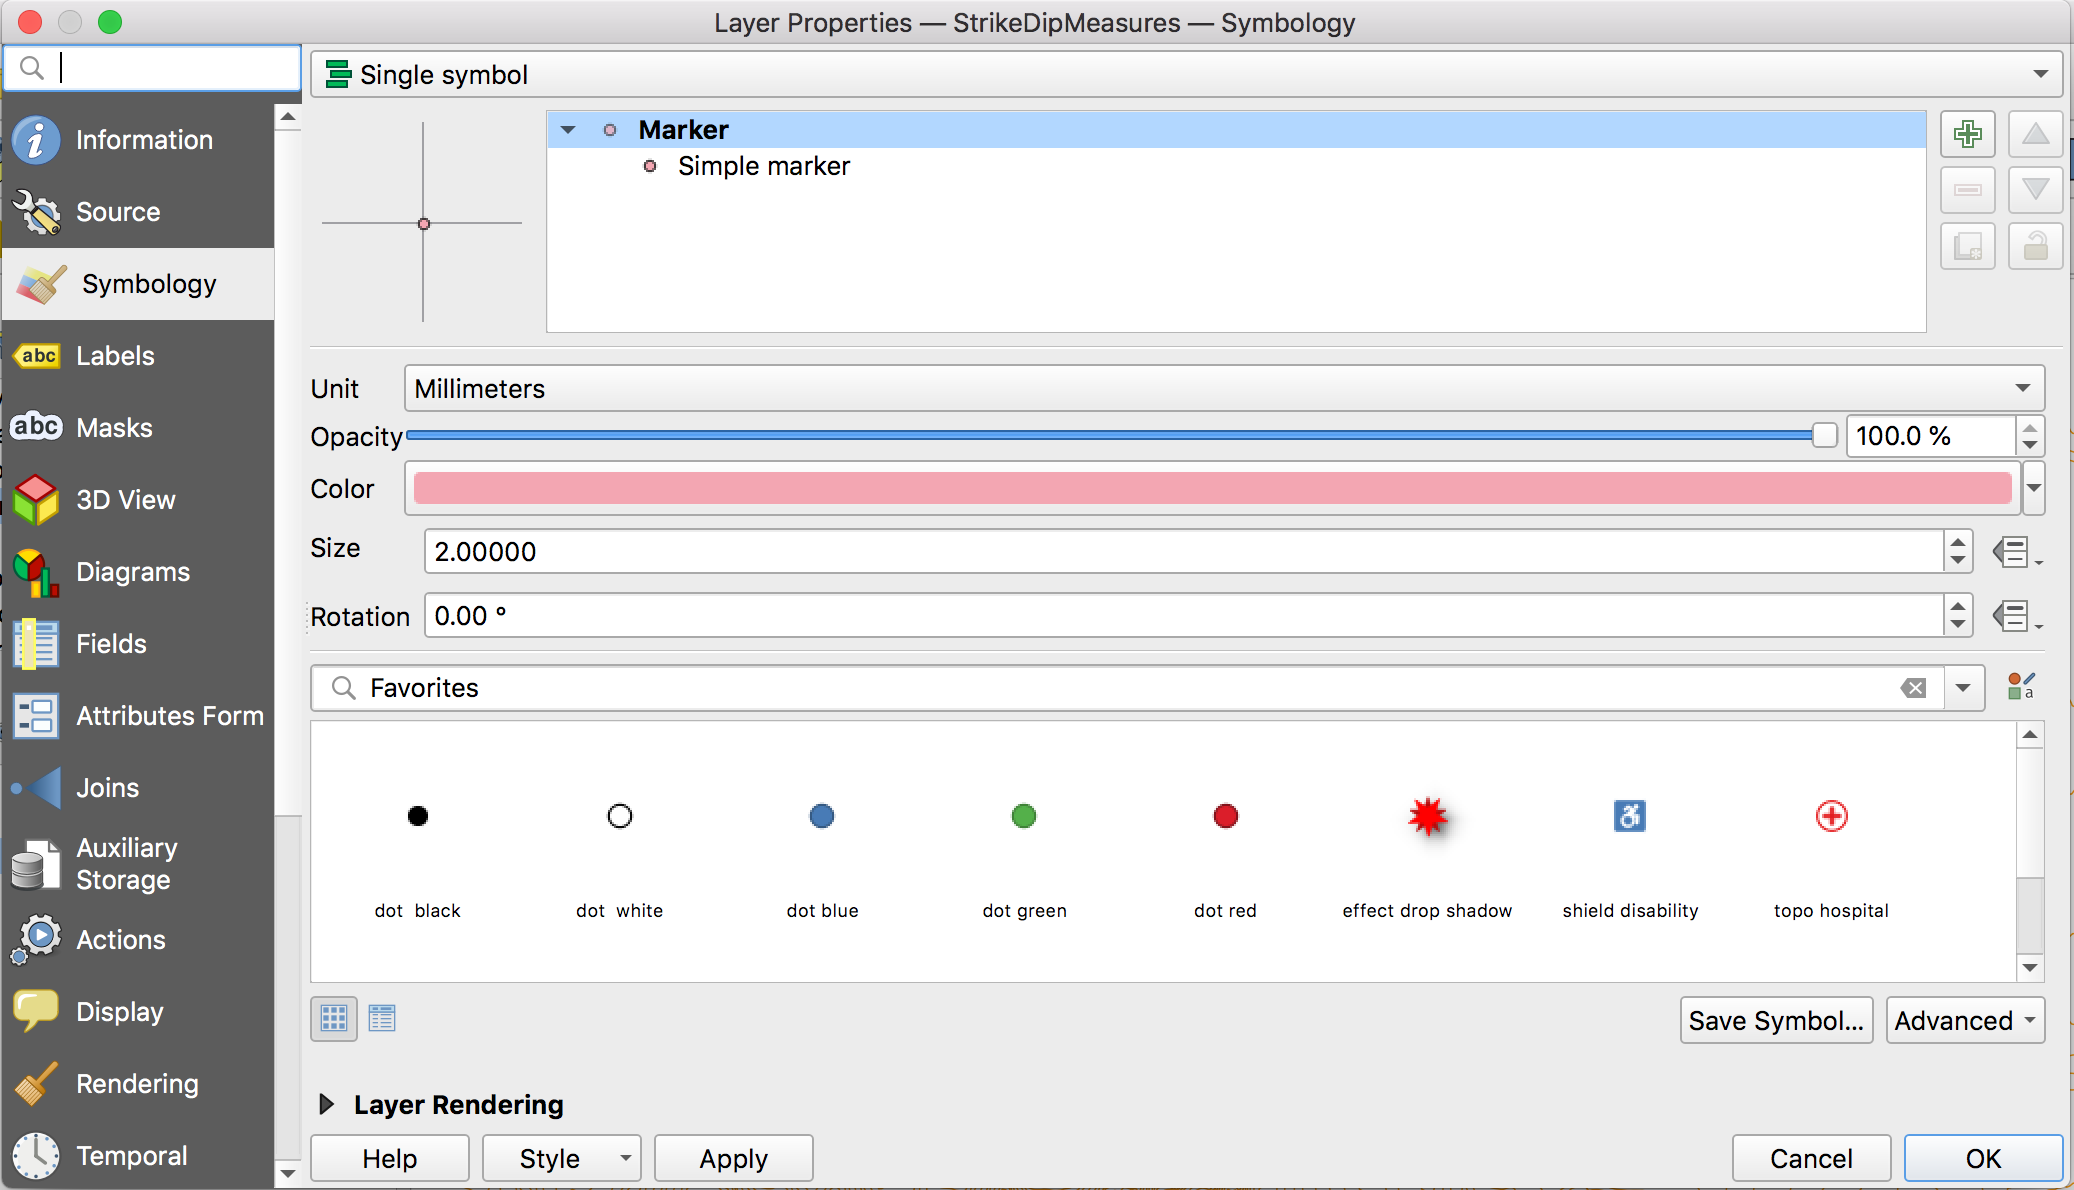Switch symbol list to list view
The image size is (2074, 1190).
pos(382,1018)
